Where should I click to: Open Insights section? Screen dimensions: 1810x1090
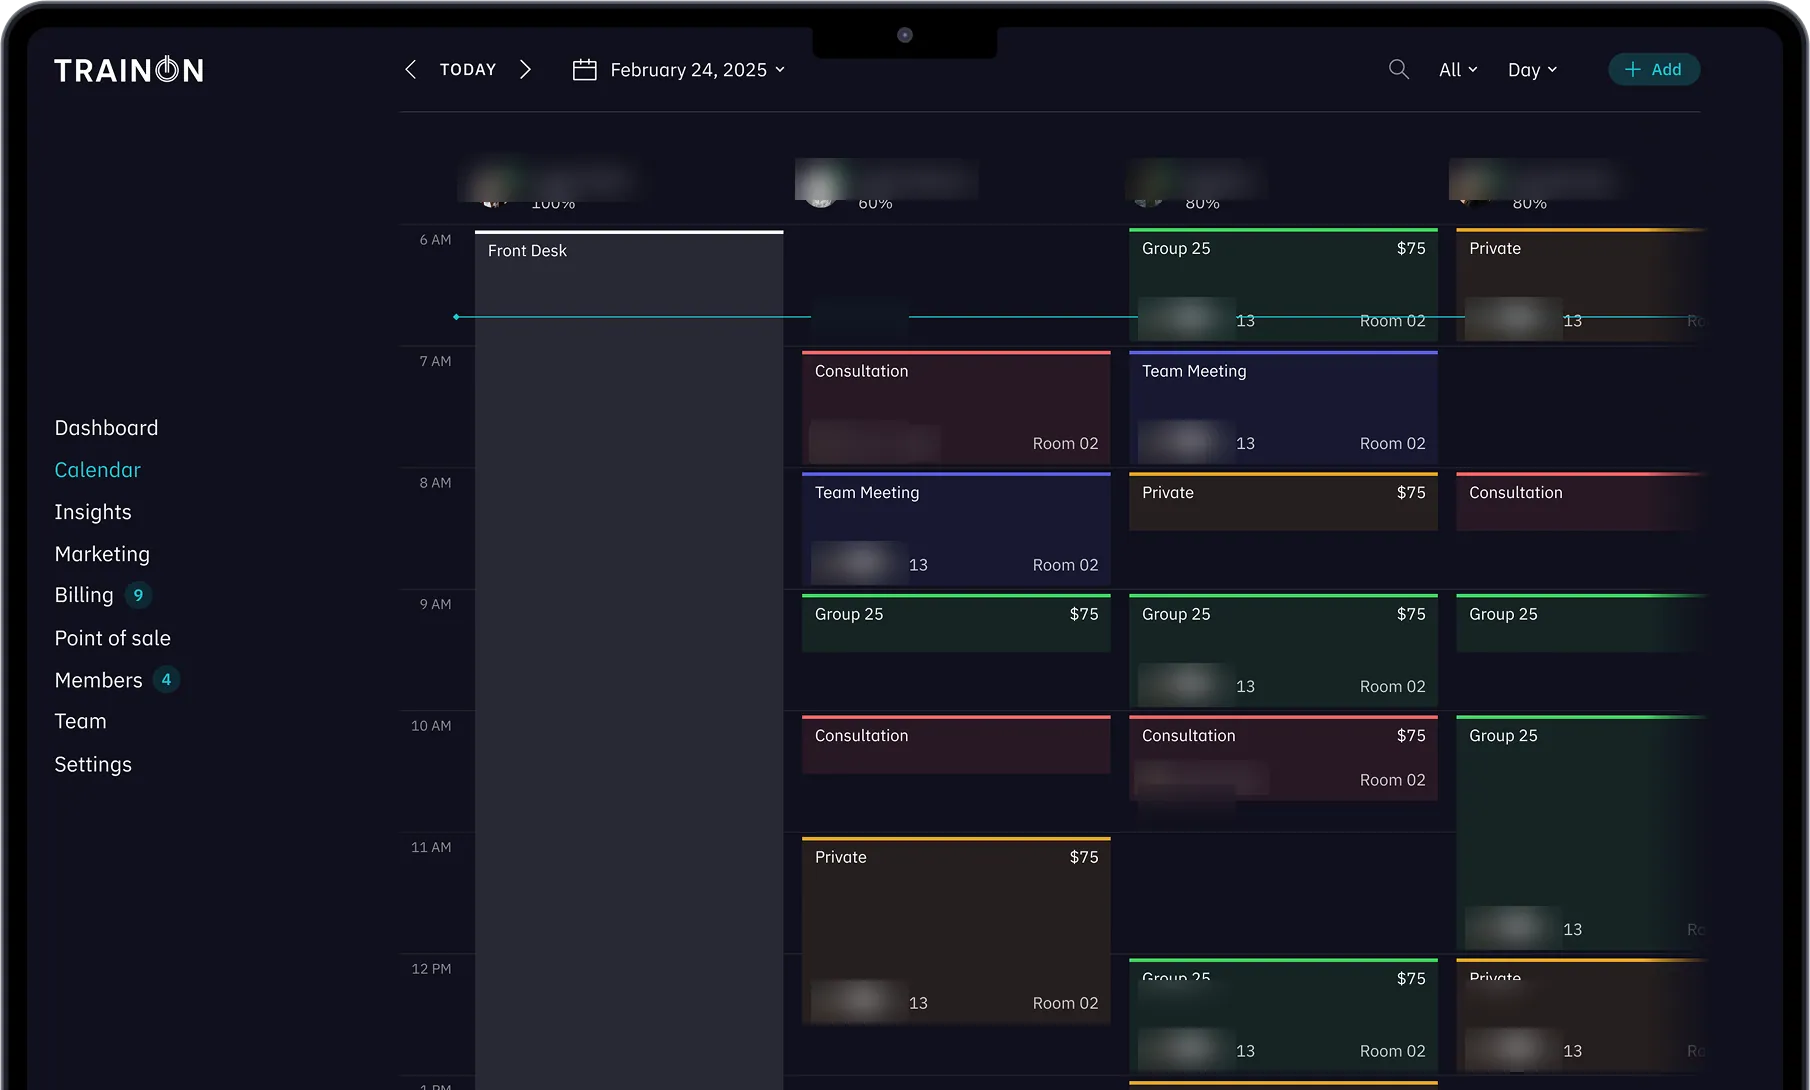tap(93, 511)
